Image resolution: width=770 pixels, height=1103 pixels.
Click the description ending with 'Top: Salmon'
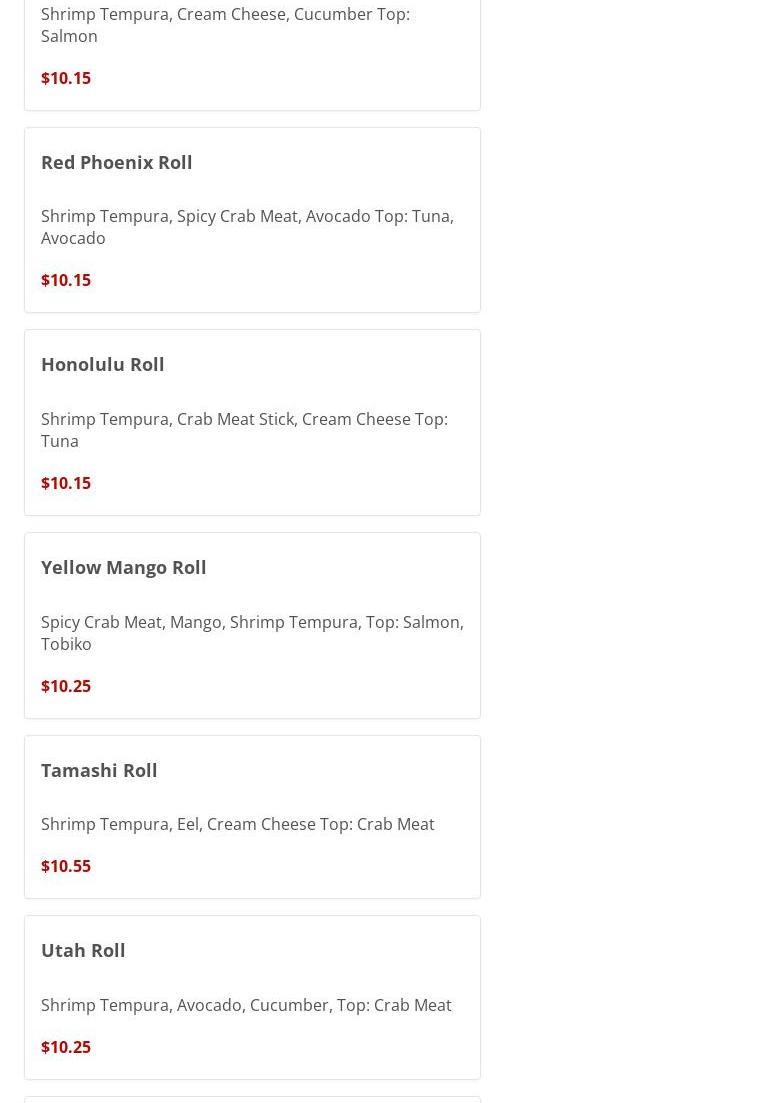[225, 25]
